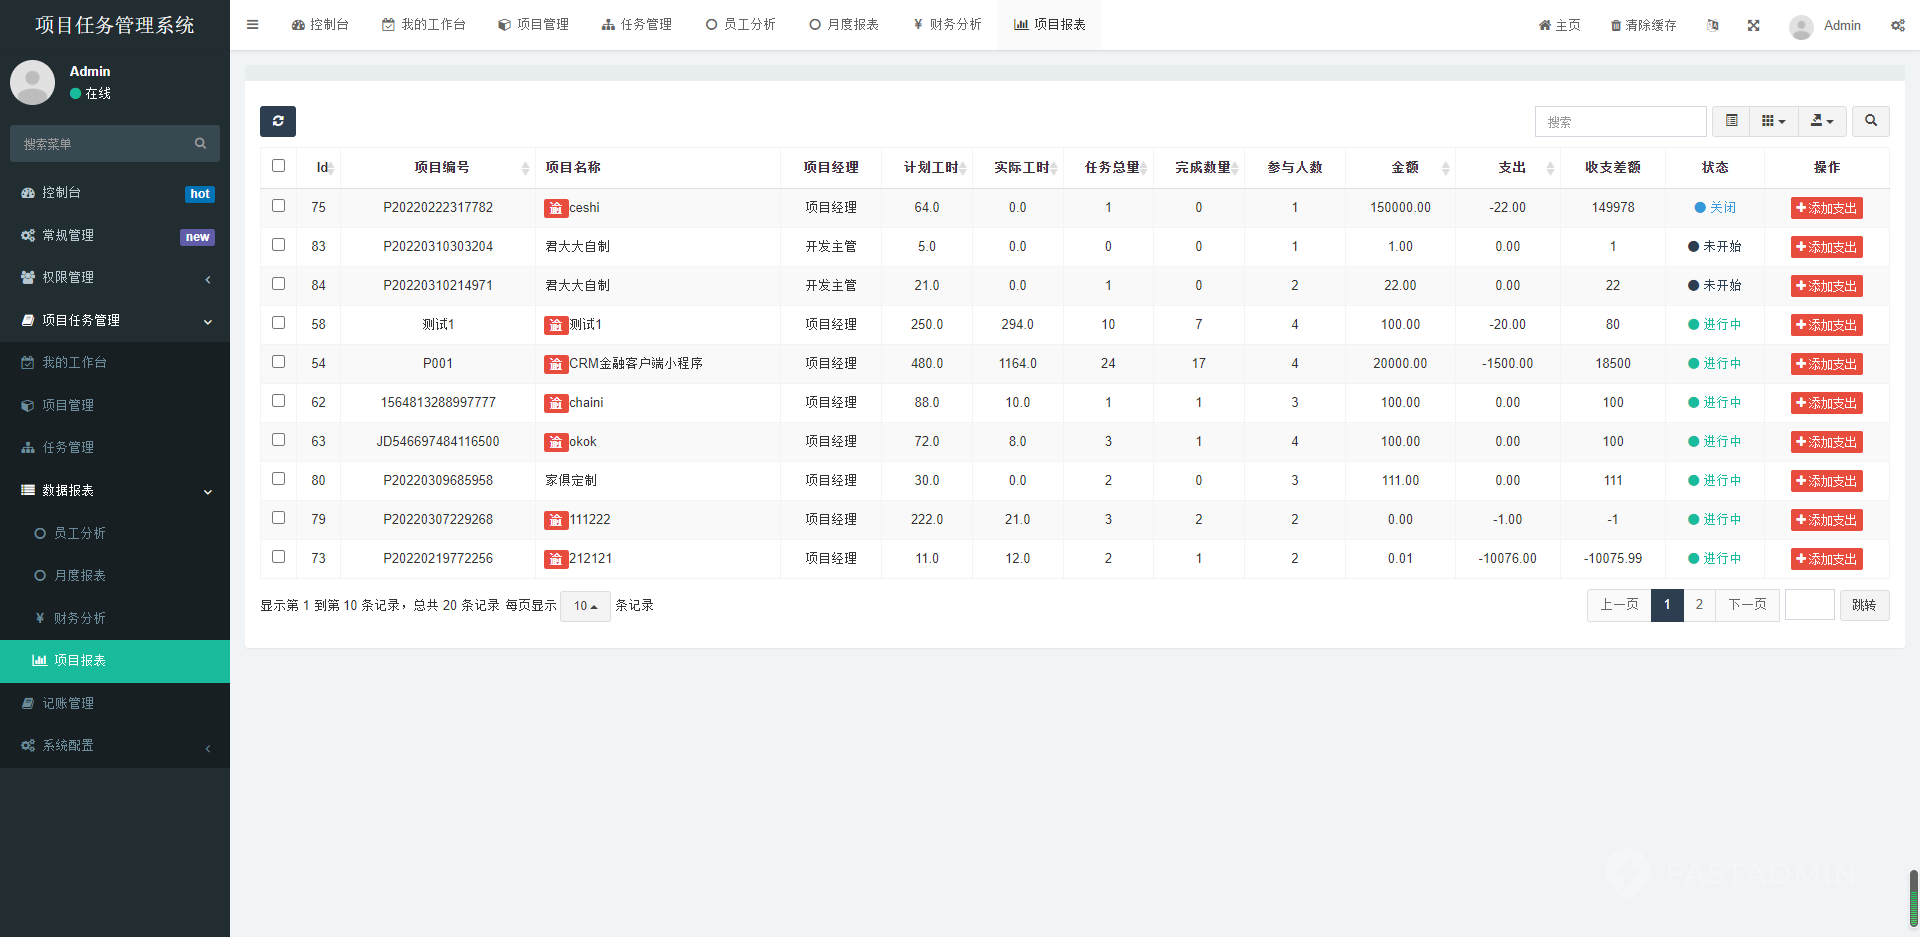Refresh the project report table
The width and height of the screenshot is (1920, 937).
coord(278,121)
